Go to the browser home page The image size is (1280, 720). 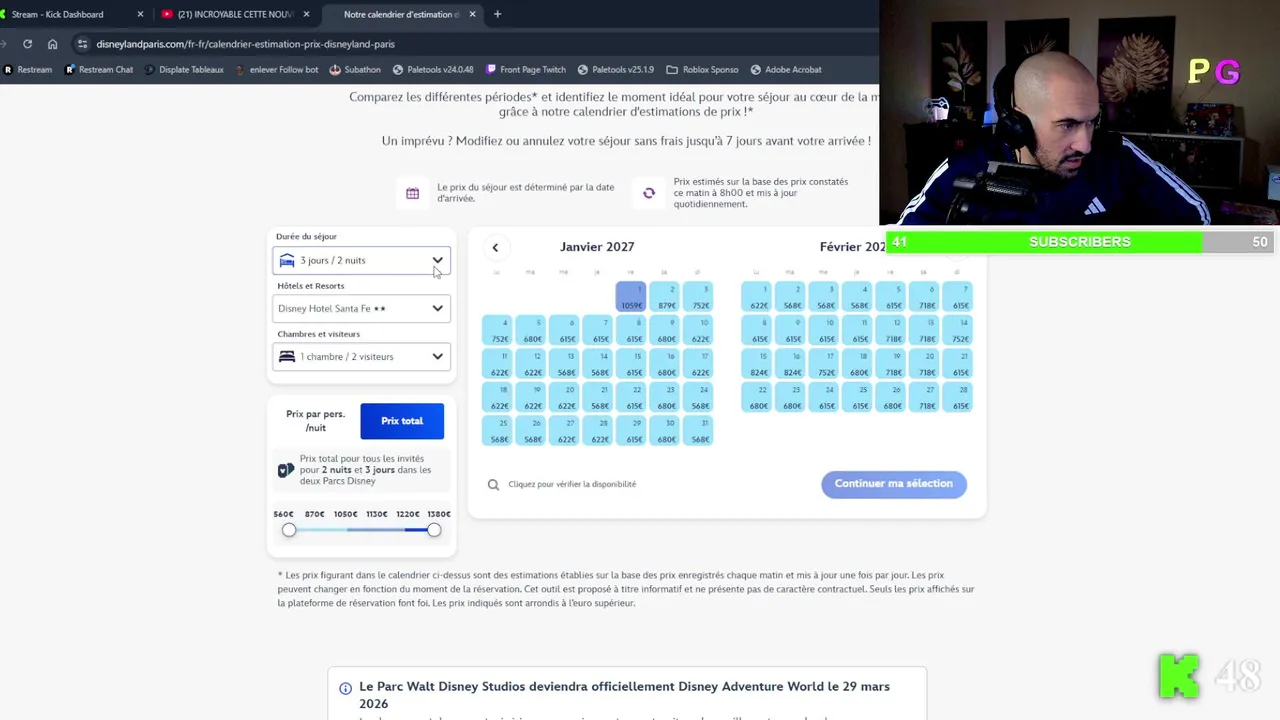[52, 44]
